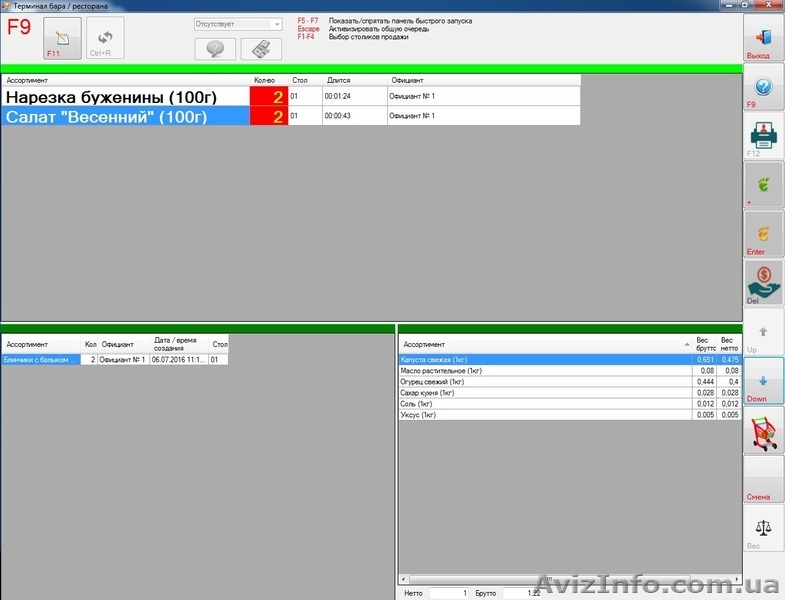Click the Вес scales icon
The height and width of the screenshot is (600, 785).
(x=763, y=528)
